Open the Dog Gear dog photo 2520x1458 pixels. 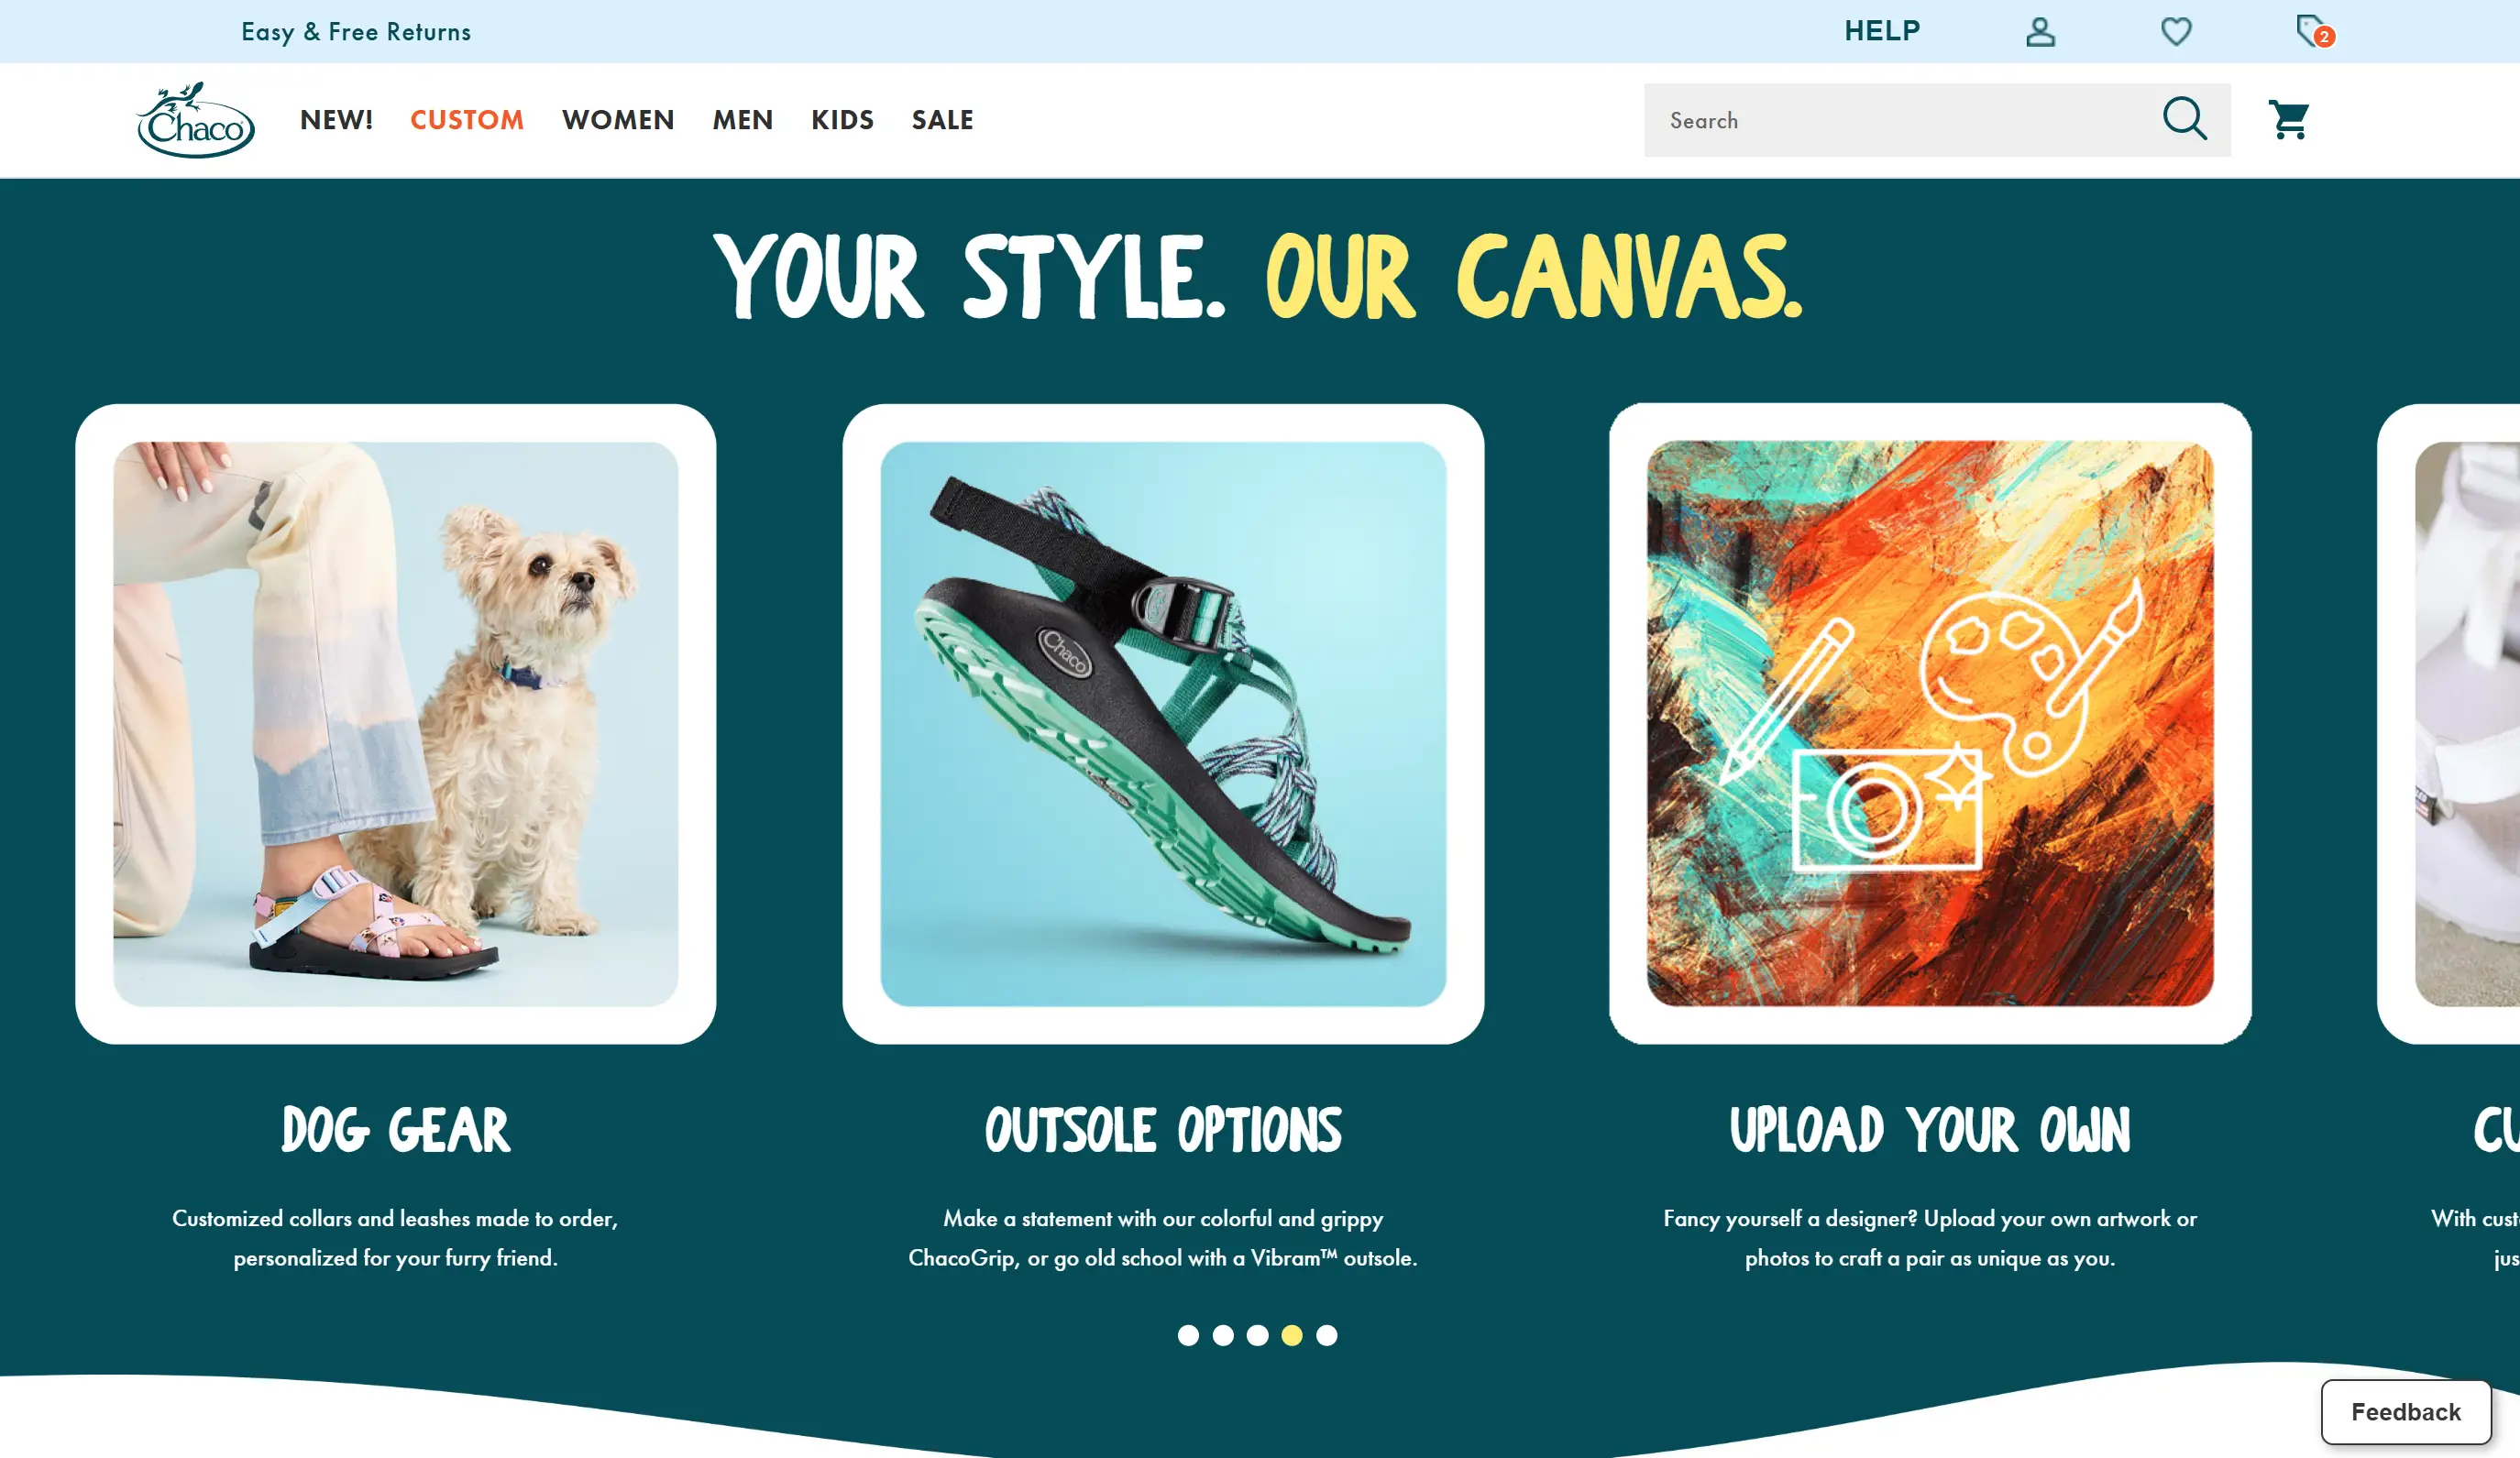tap(396, 724)
